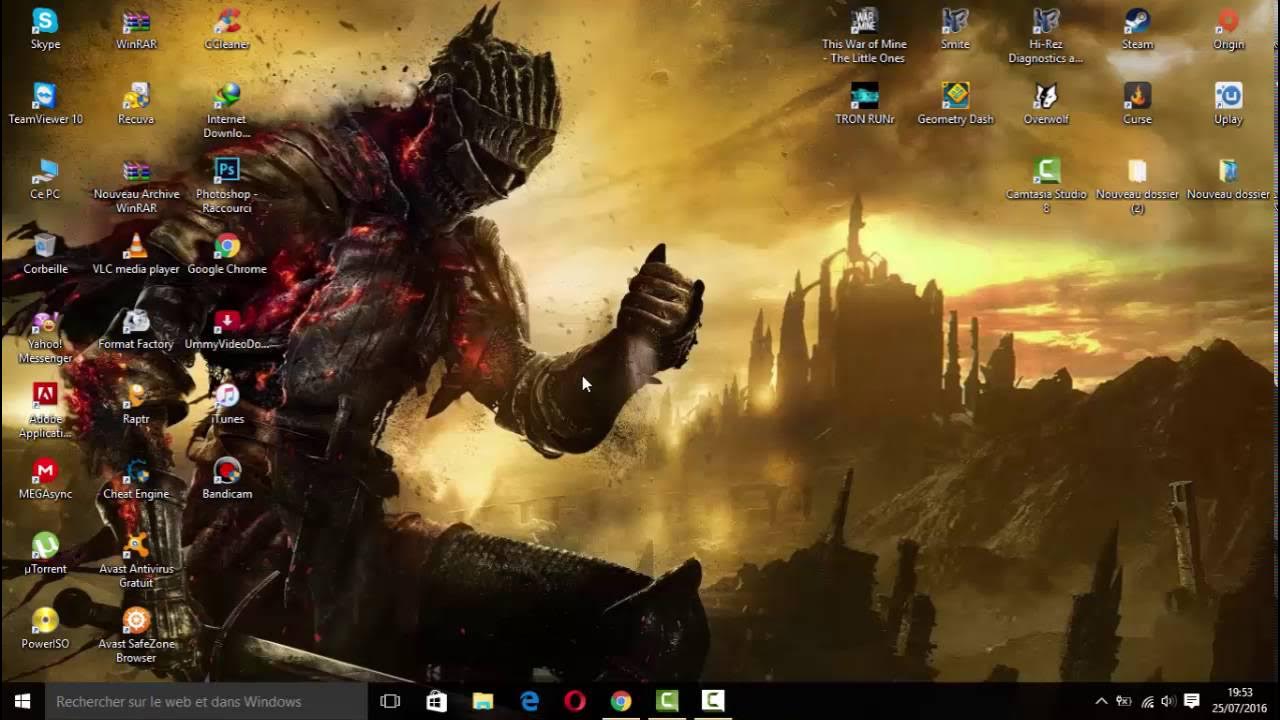Launch Microsoft Edge from the taskbar
Screen dimensions: 1280x720
(x=529, y=701)
